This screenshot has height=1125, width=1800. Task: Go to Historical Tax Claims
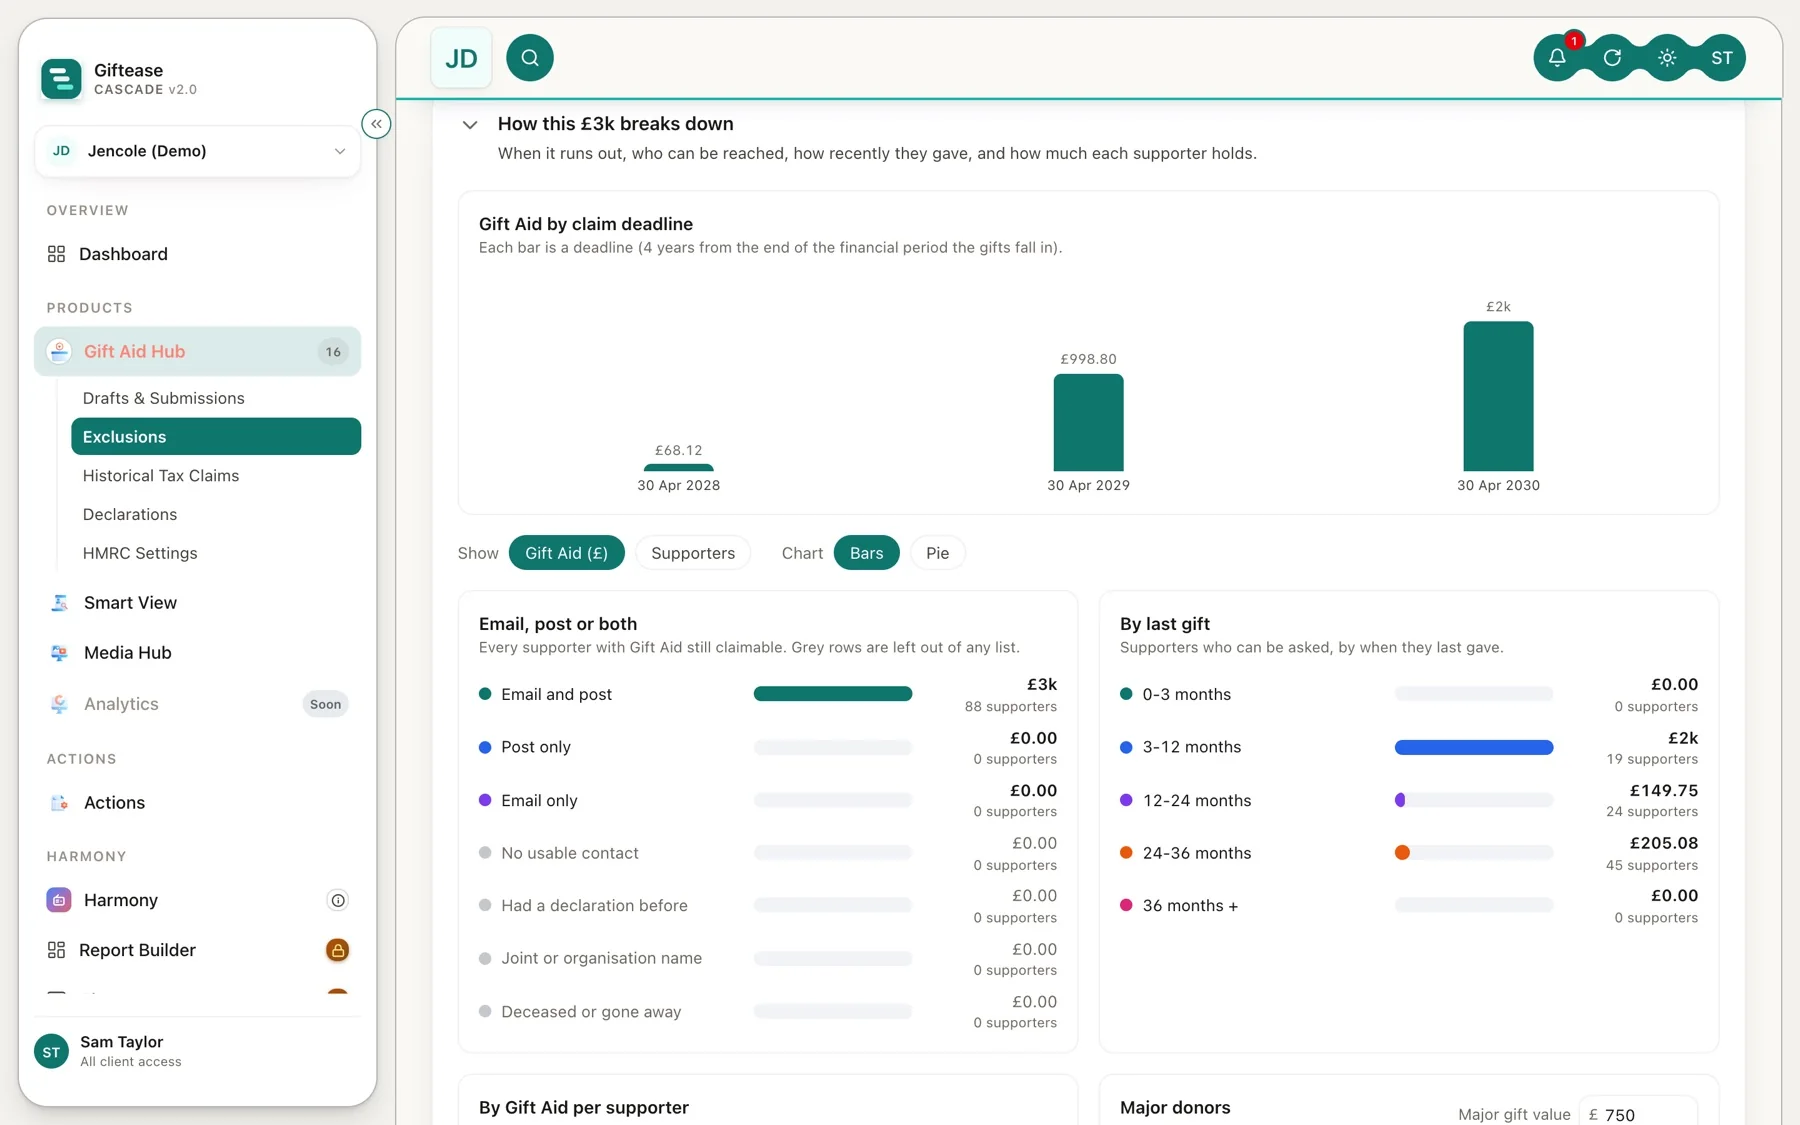pyautogui.click(x=161, y=476)
